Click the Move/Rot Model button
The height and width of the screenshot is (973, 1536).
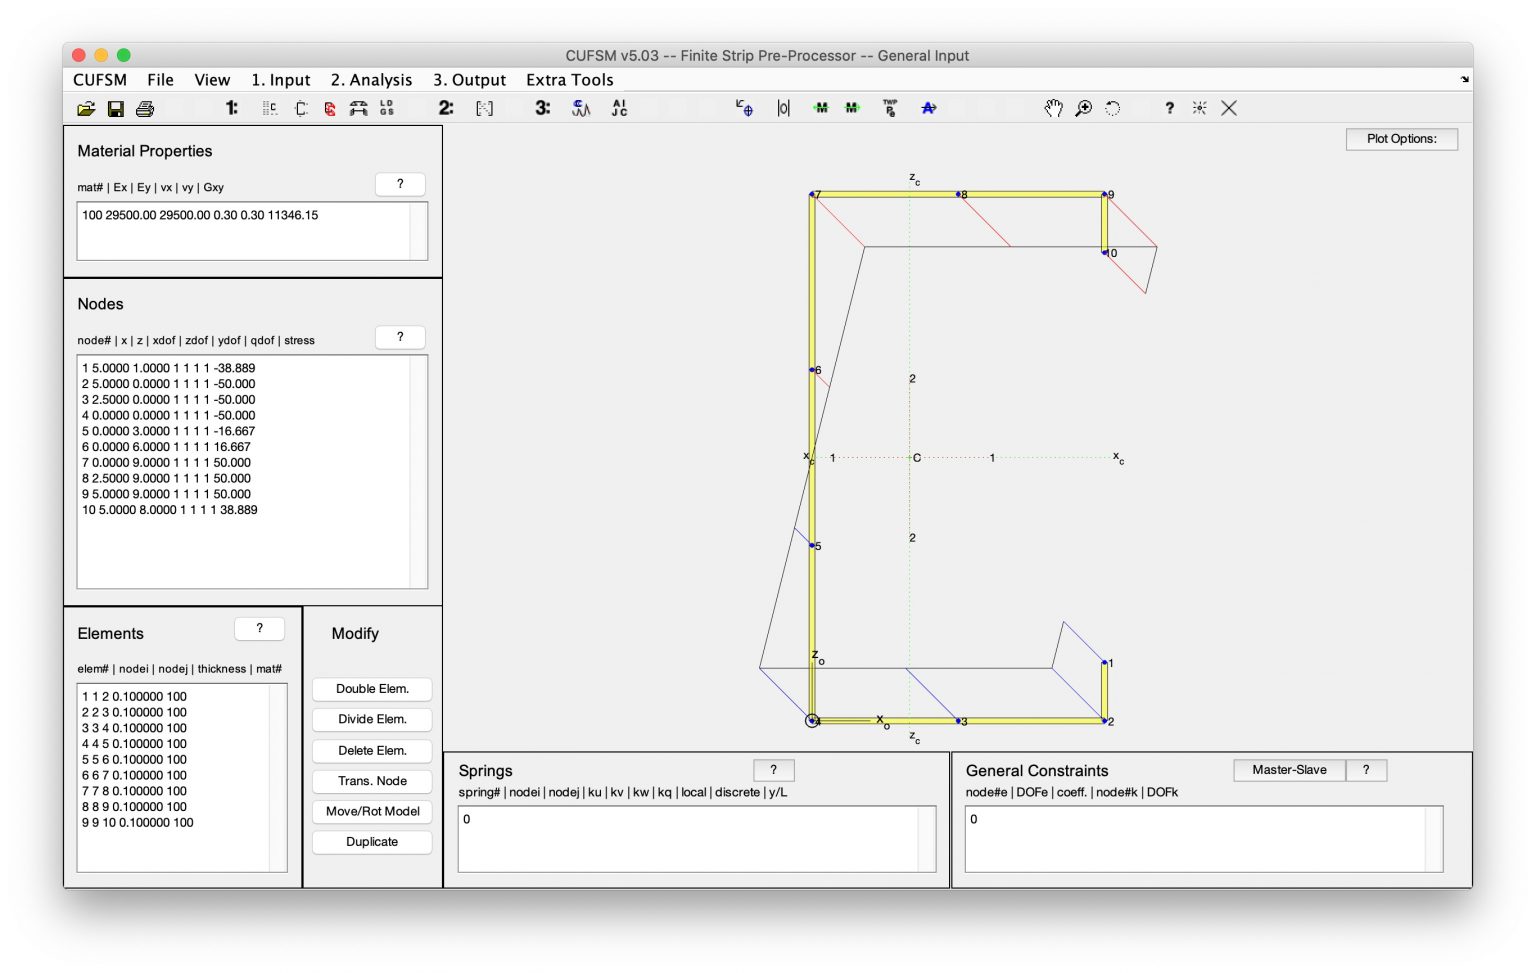[371, 811]
